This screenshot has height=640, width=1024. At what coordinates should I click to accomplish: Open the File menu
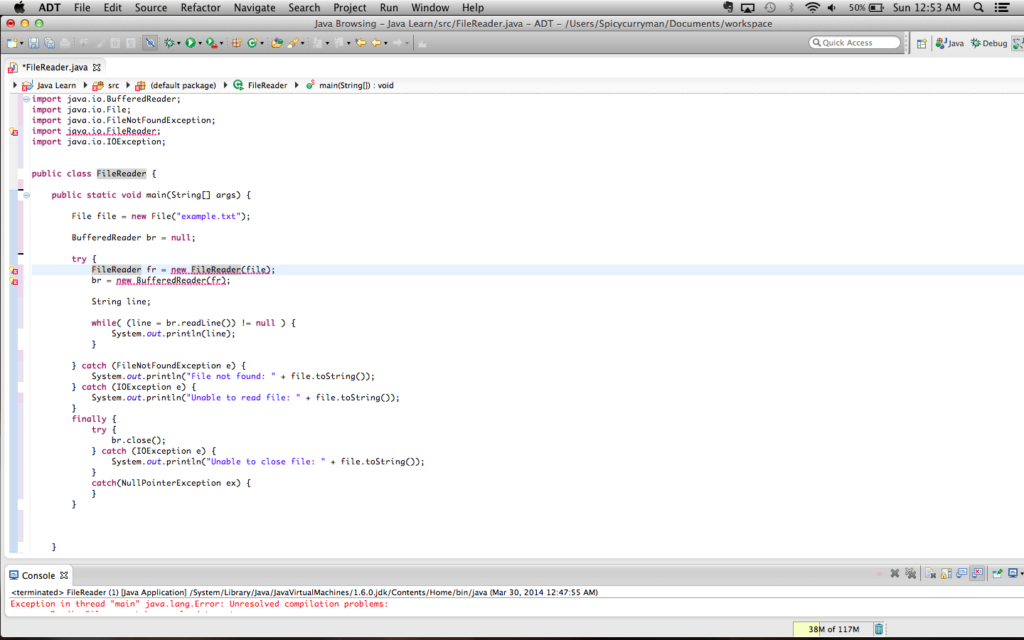click(x=82, y=8)
